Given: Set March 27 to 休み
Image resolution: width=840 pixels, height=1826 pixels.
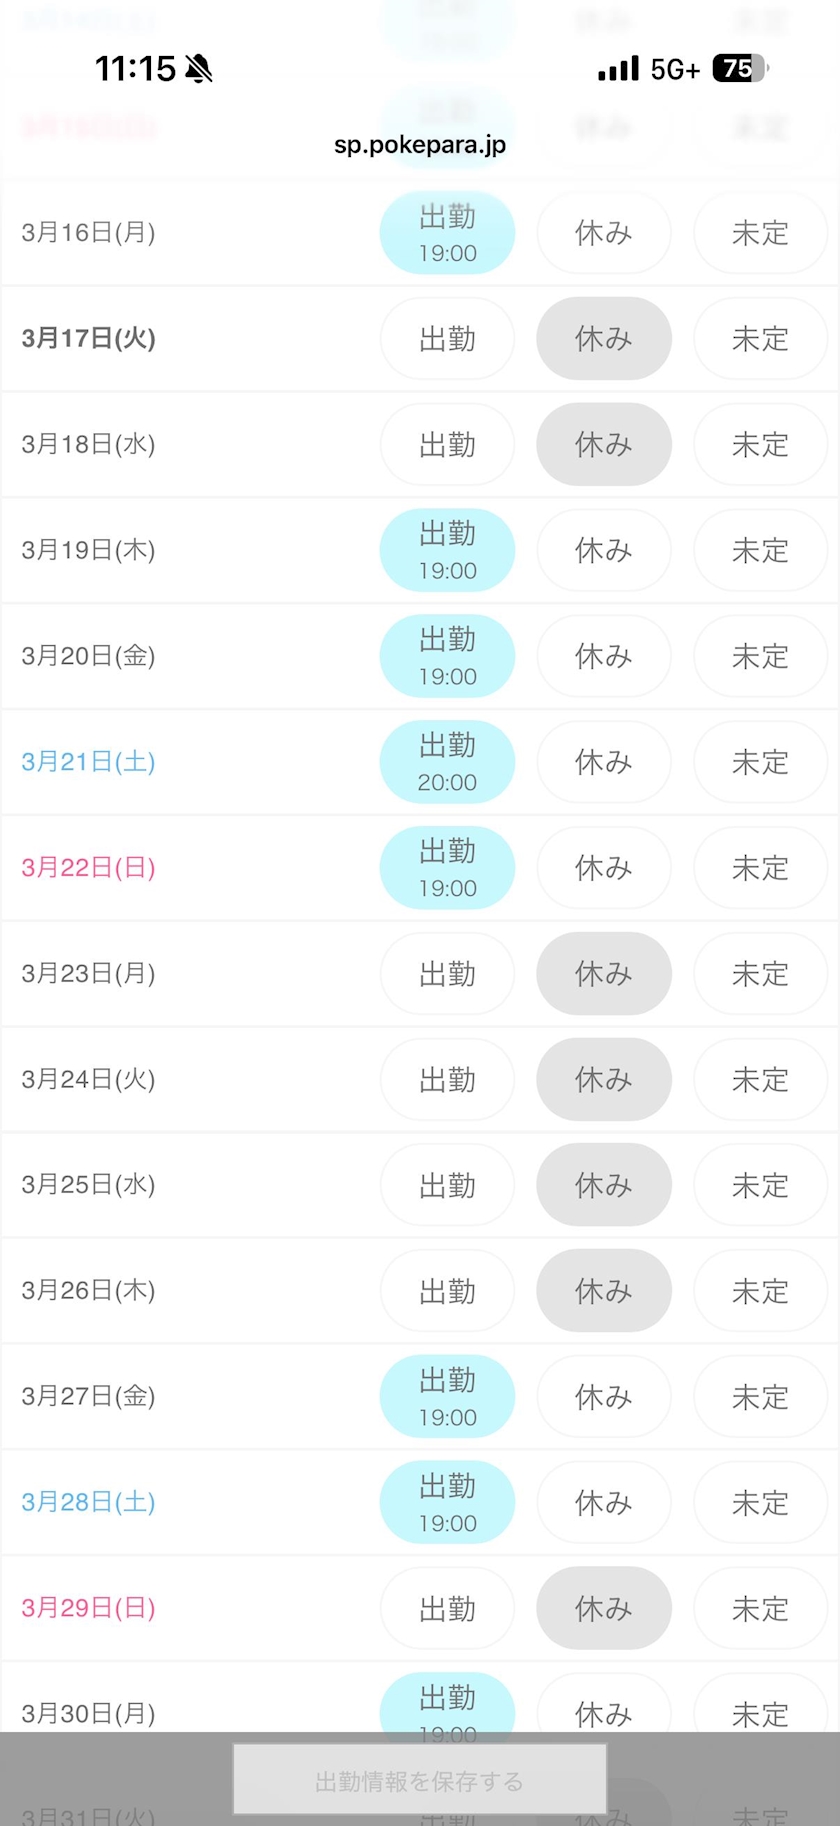Looking at the screenshot, I should pos(604,1397).
